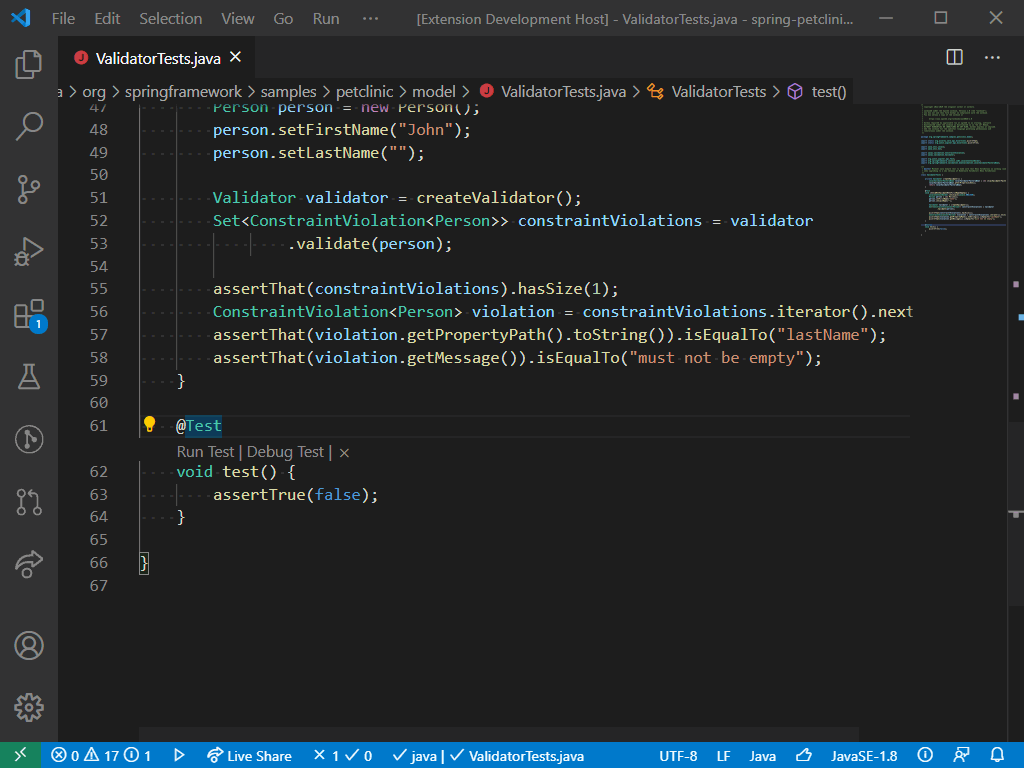Open the Live Share activity bar icon
The width and height of the screenshot is (1024, 768).
29,564
